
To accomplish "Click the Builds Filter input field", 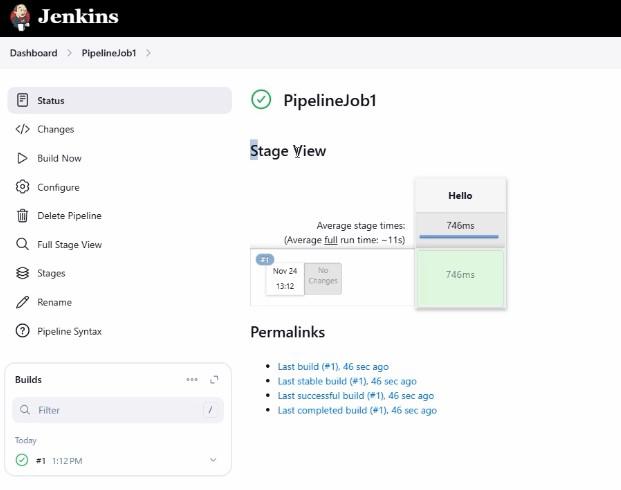I will pyautogui.click(x=118, y=410).
